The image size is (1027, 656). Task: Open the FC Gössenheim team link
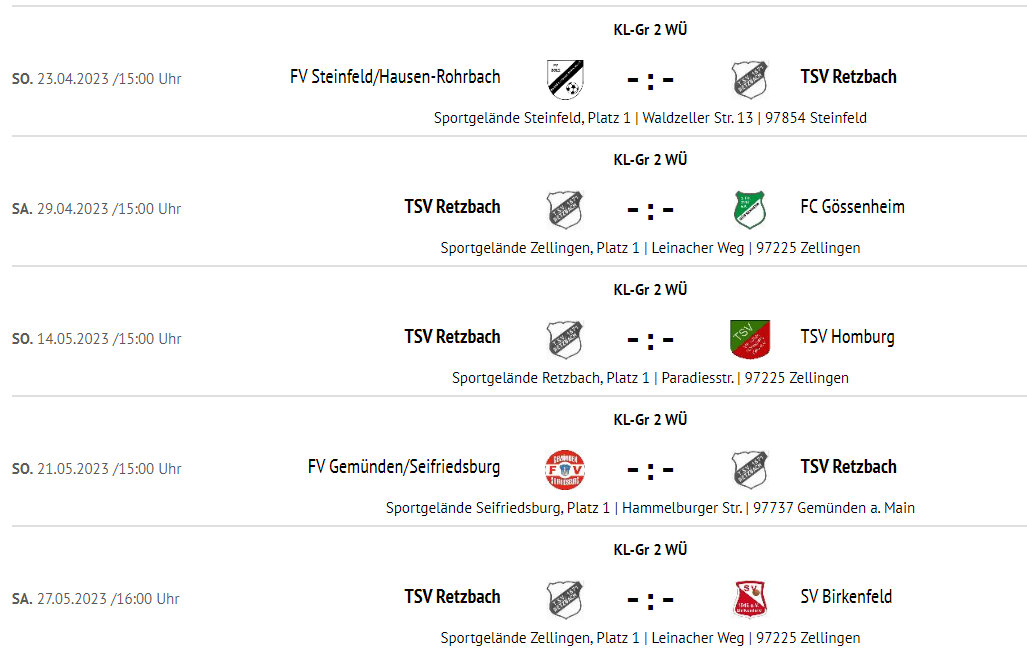pyautogui.click(x=852, y=207)
